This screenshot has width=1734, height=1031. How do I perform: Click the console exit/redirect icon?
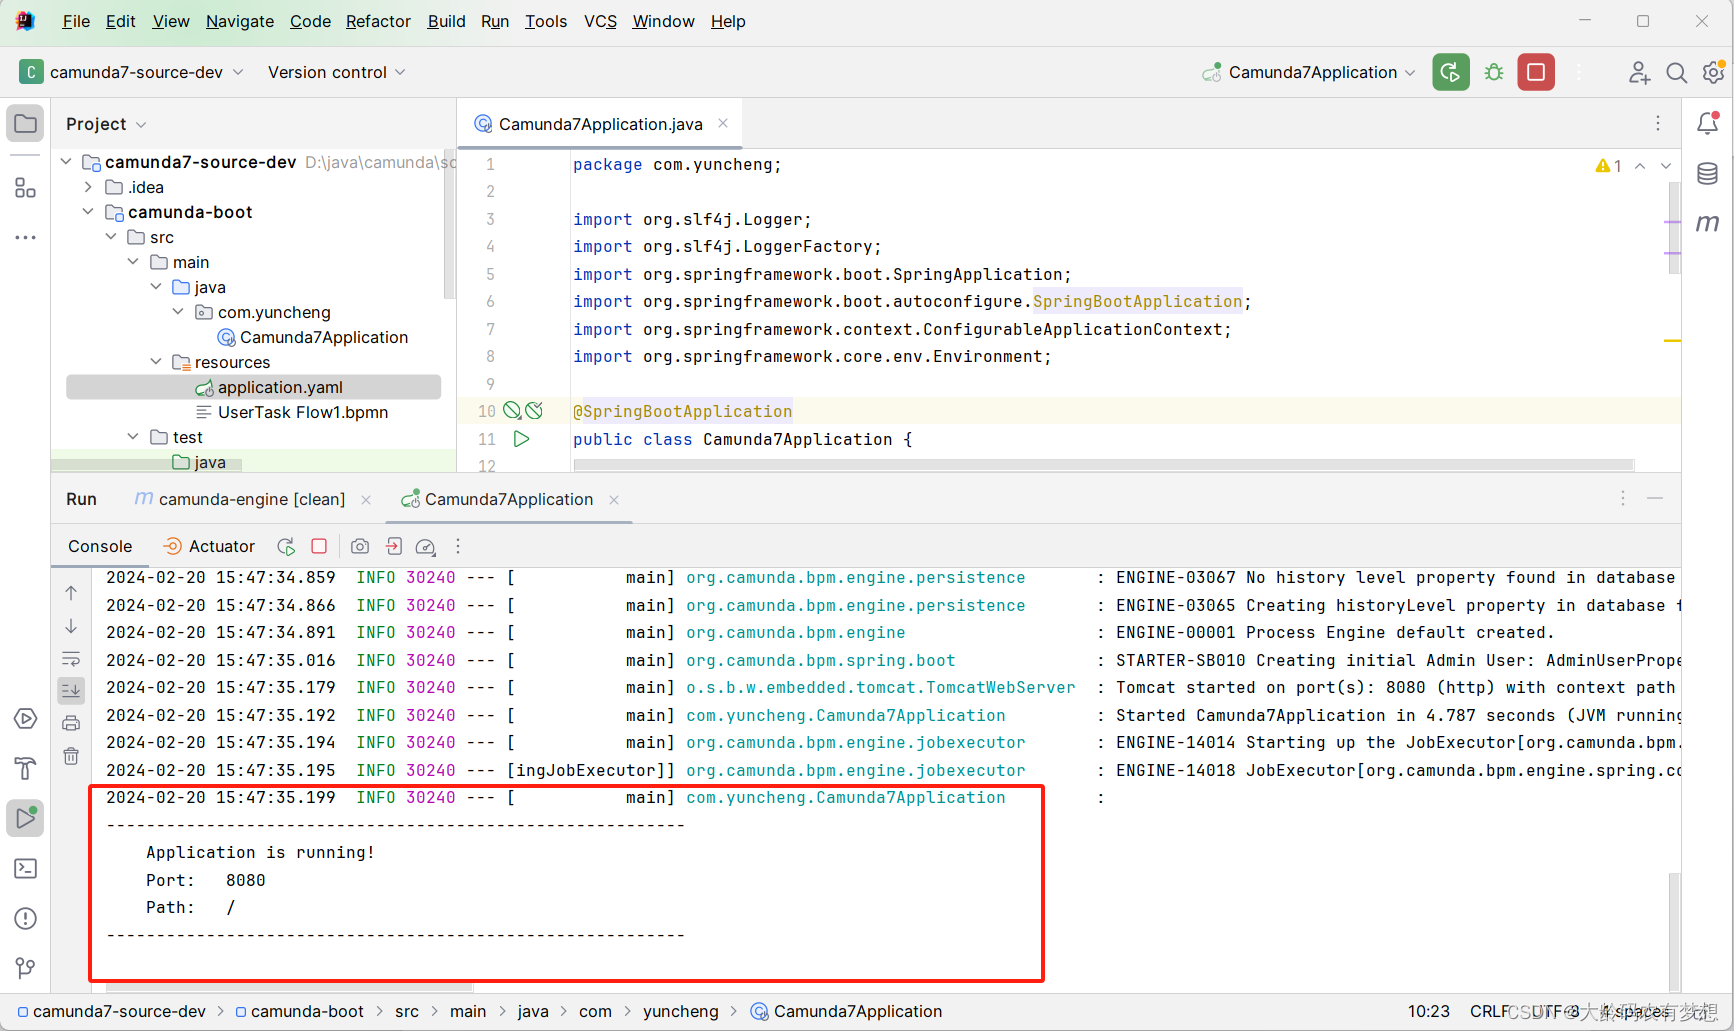click(x=394, y=546)
